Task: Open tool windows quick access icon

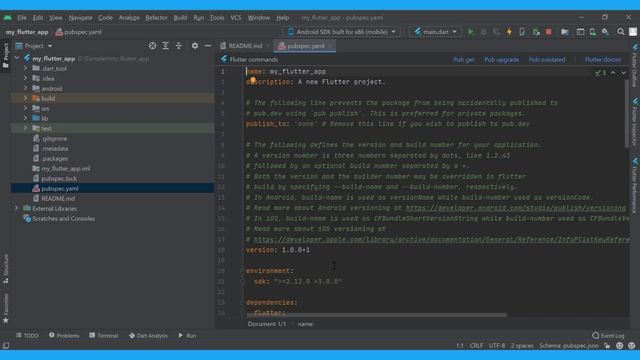Action: tap(6, 345)
